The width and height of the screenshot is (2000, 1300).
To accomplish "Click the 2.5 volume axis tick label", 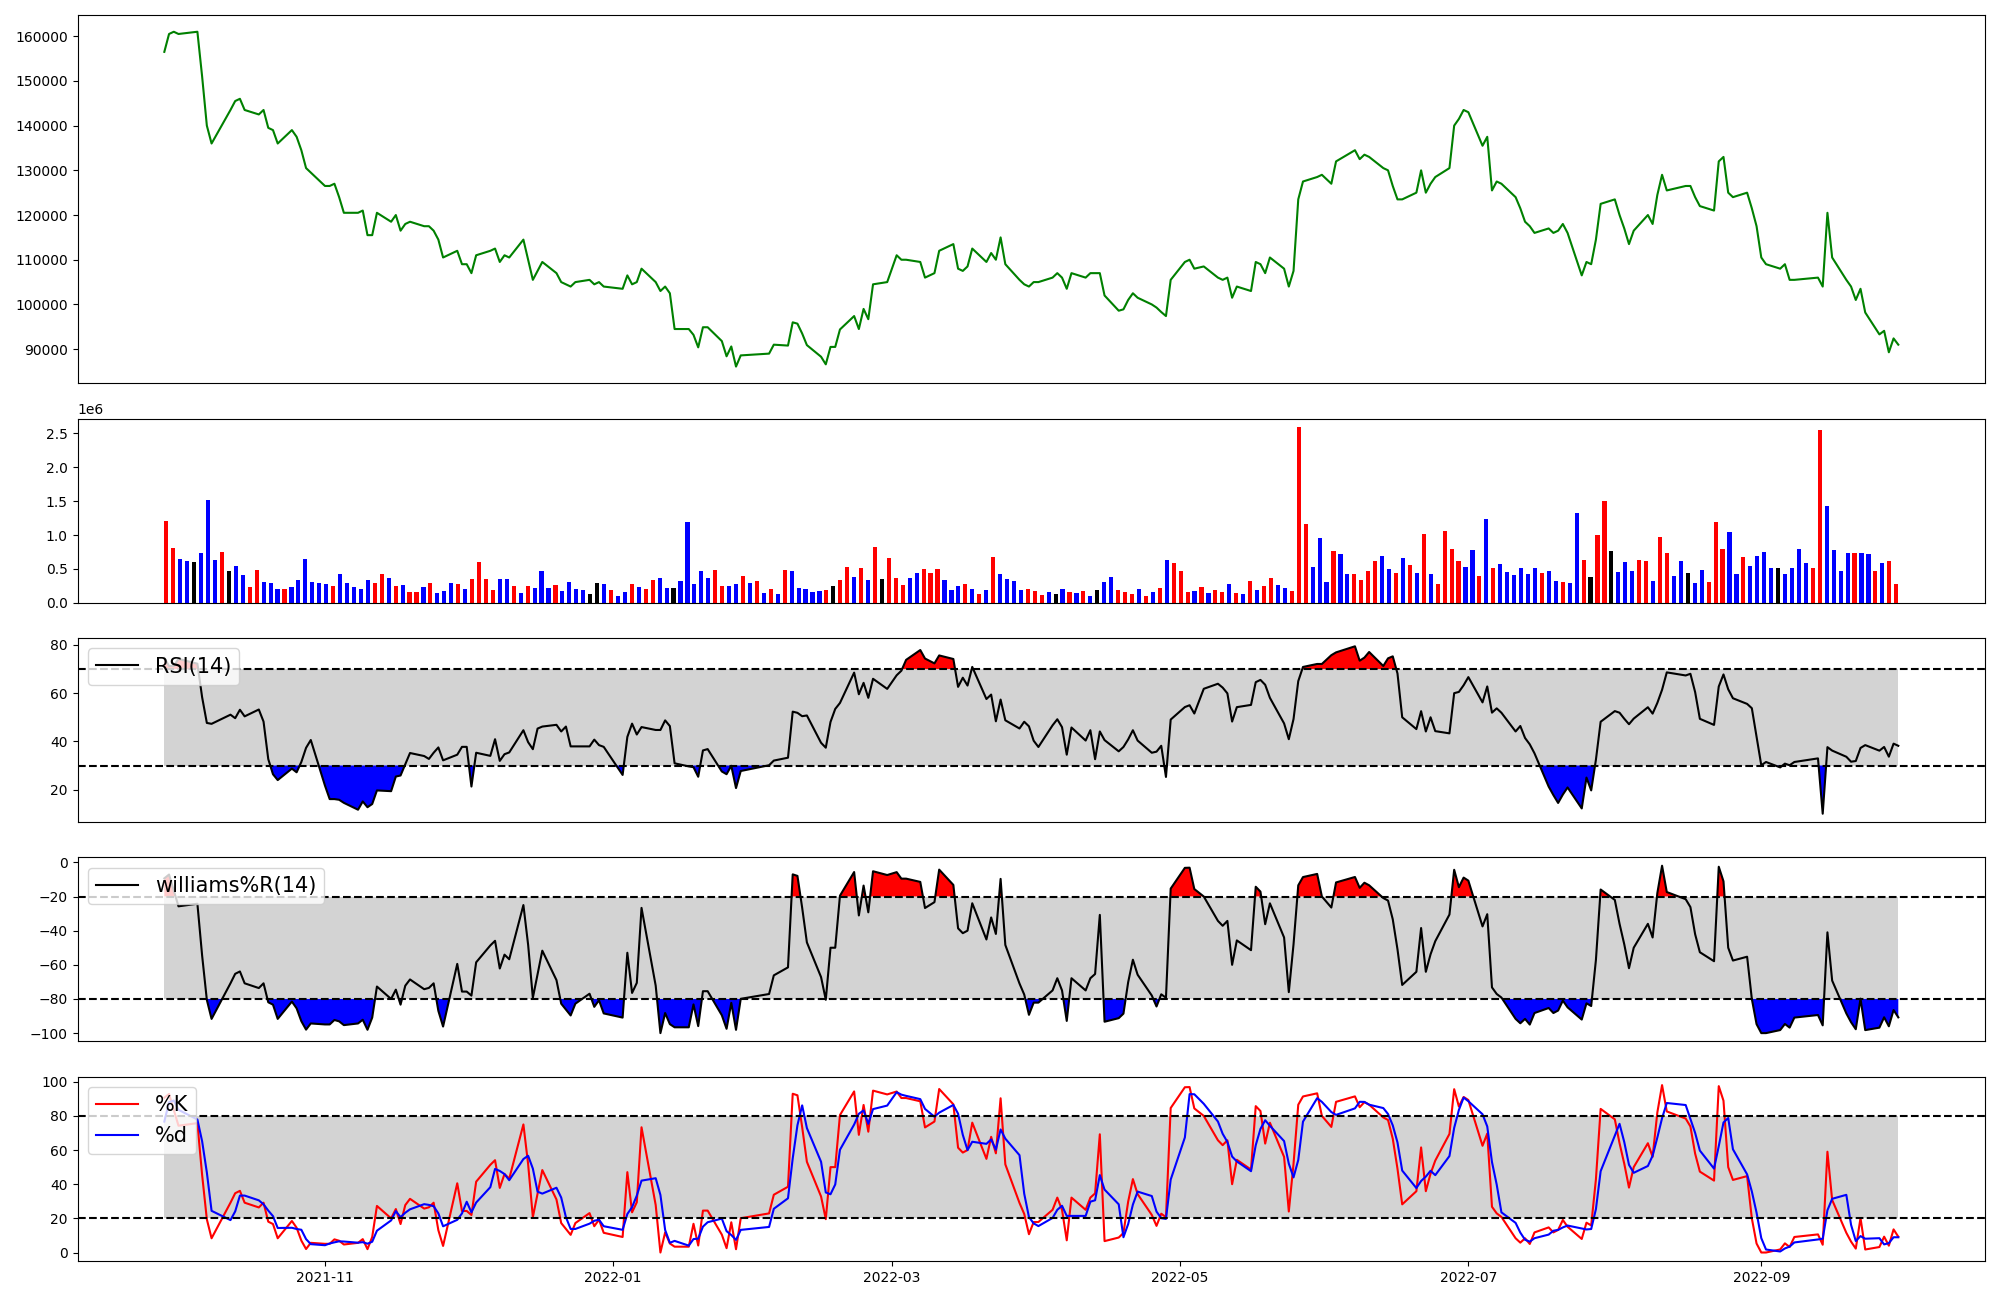I will click(57, 434).
